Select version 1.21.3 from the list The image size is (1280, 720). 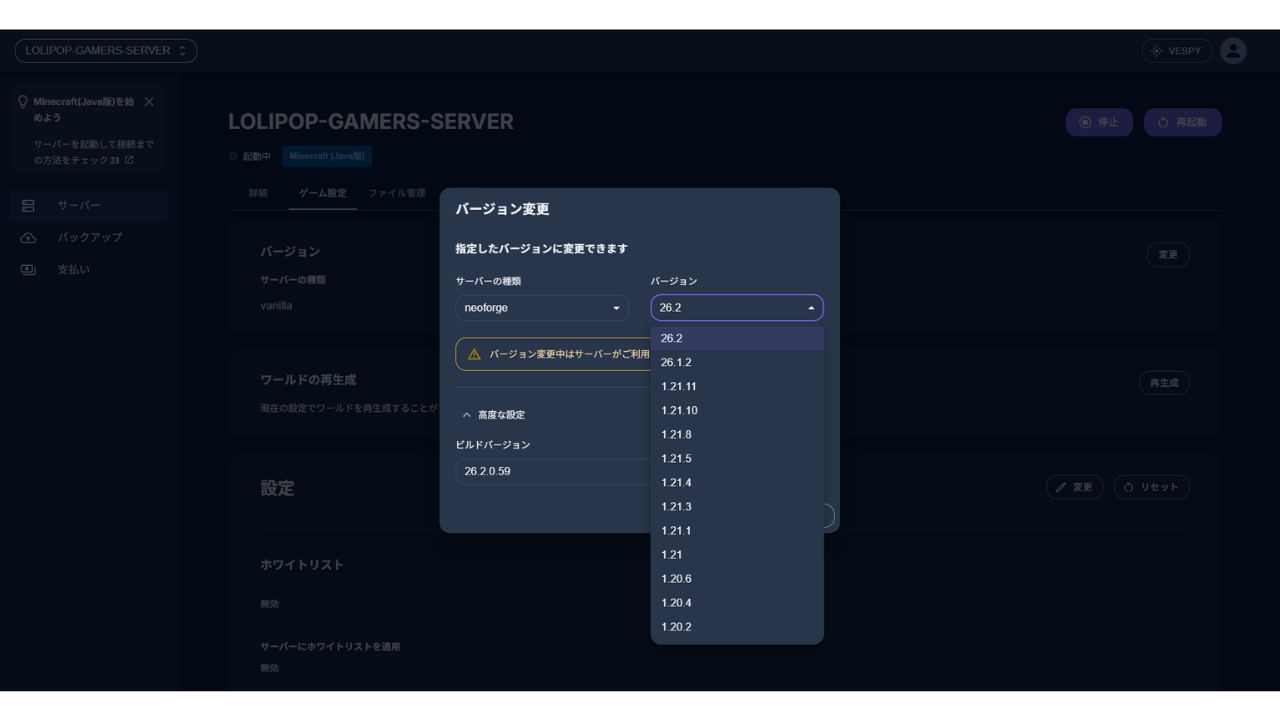click(737, 506)
